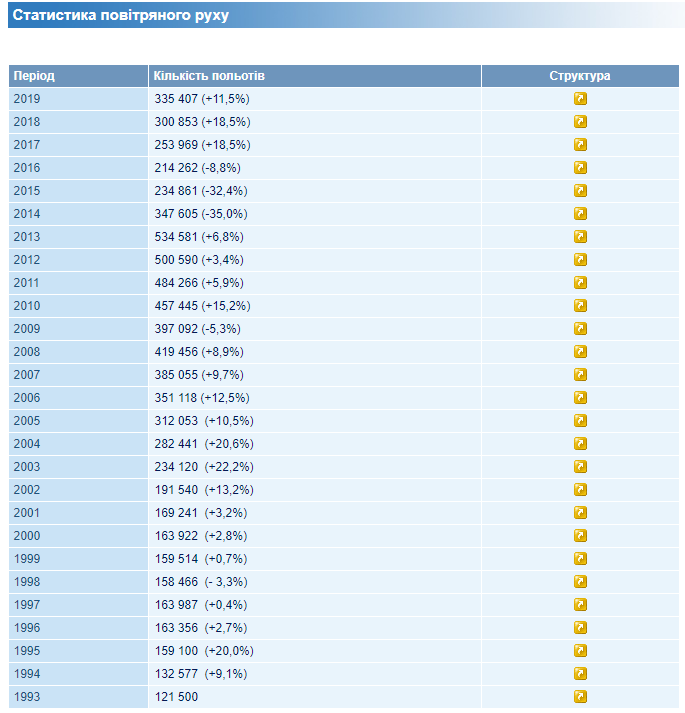Click the yellow arrow icon for 2013
The image size is (685, 713).
tap(580, 237)
